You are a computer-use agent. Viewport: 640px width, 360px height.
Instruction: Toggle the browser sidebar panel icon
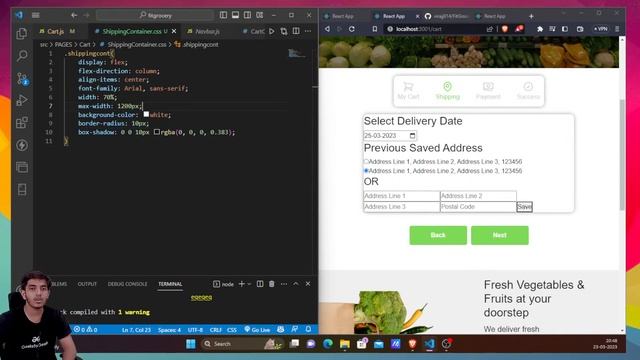point(565,29)
